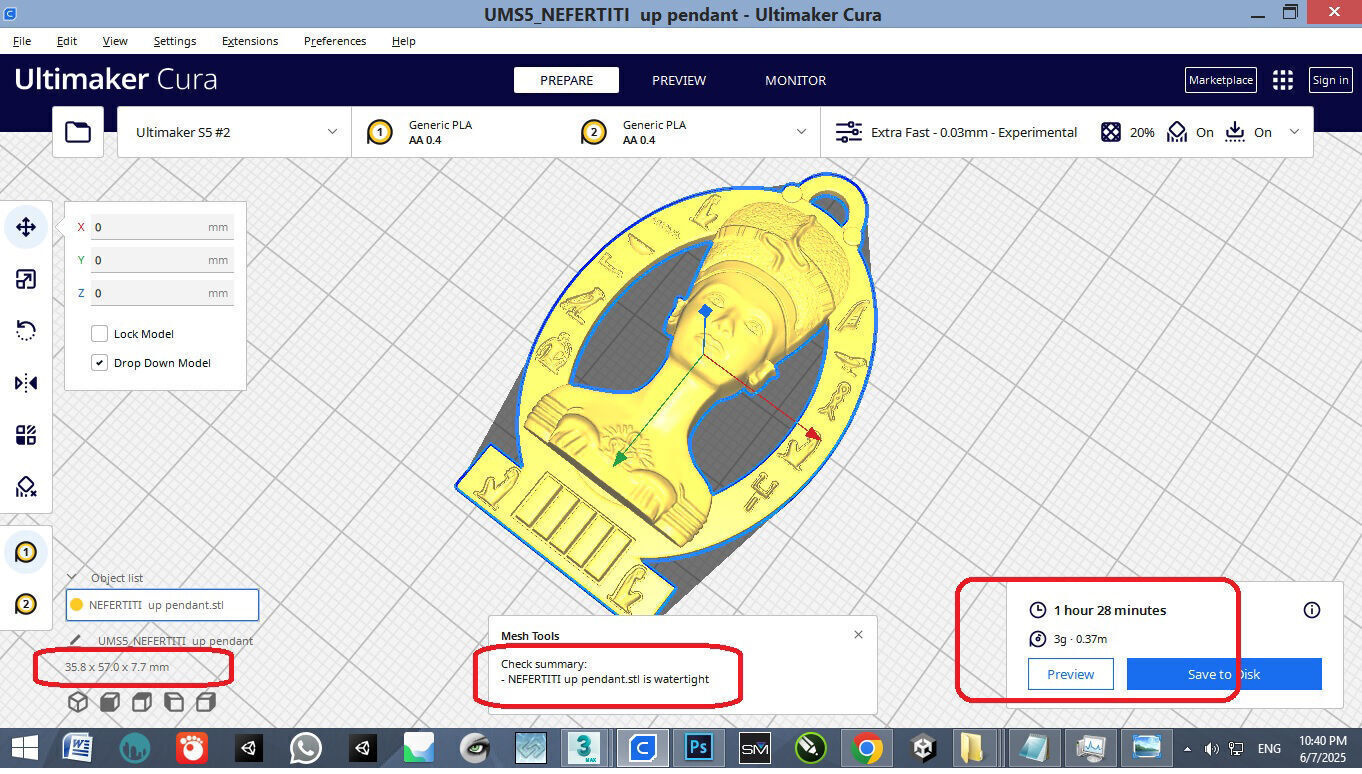
Task: Collapse the Object list expander
Action: click(x=72, y=577)
